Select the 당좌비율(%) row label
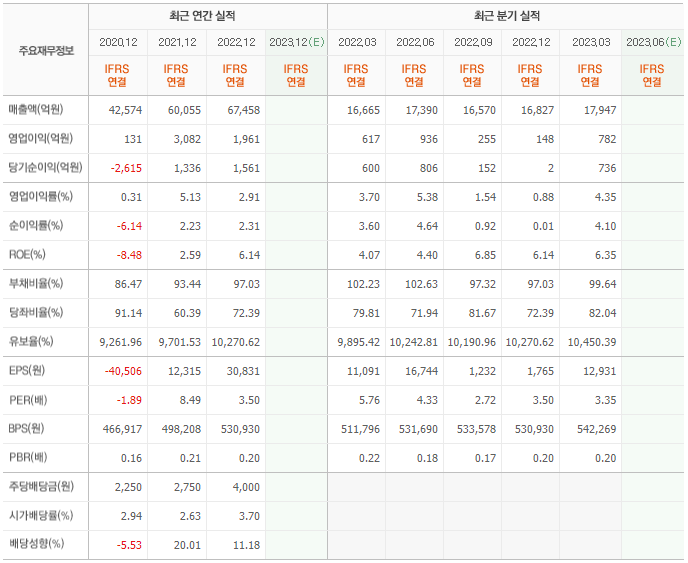The height and width of the screenshot is (563, 688). click(x=36, y=312)
